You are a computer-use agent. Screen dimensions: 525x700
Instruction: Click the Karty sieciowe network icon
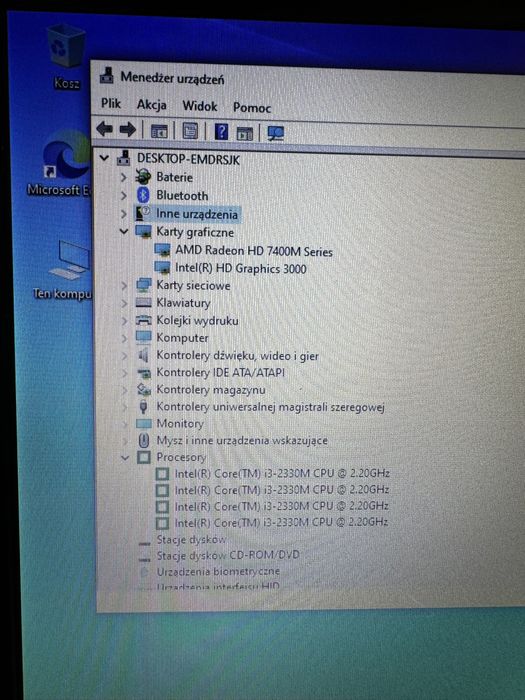(143, 285)
